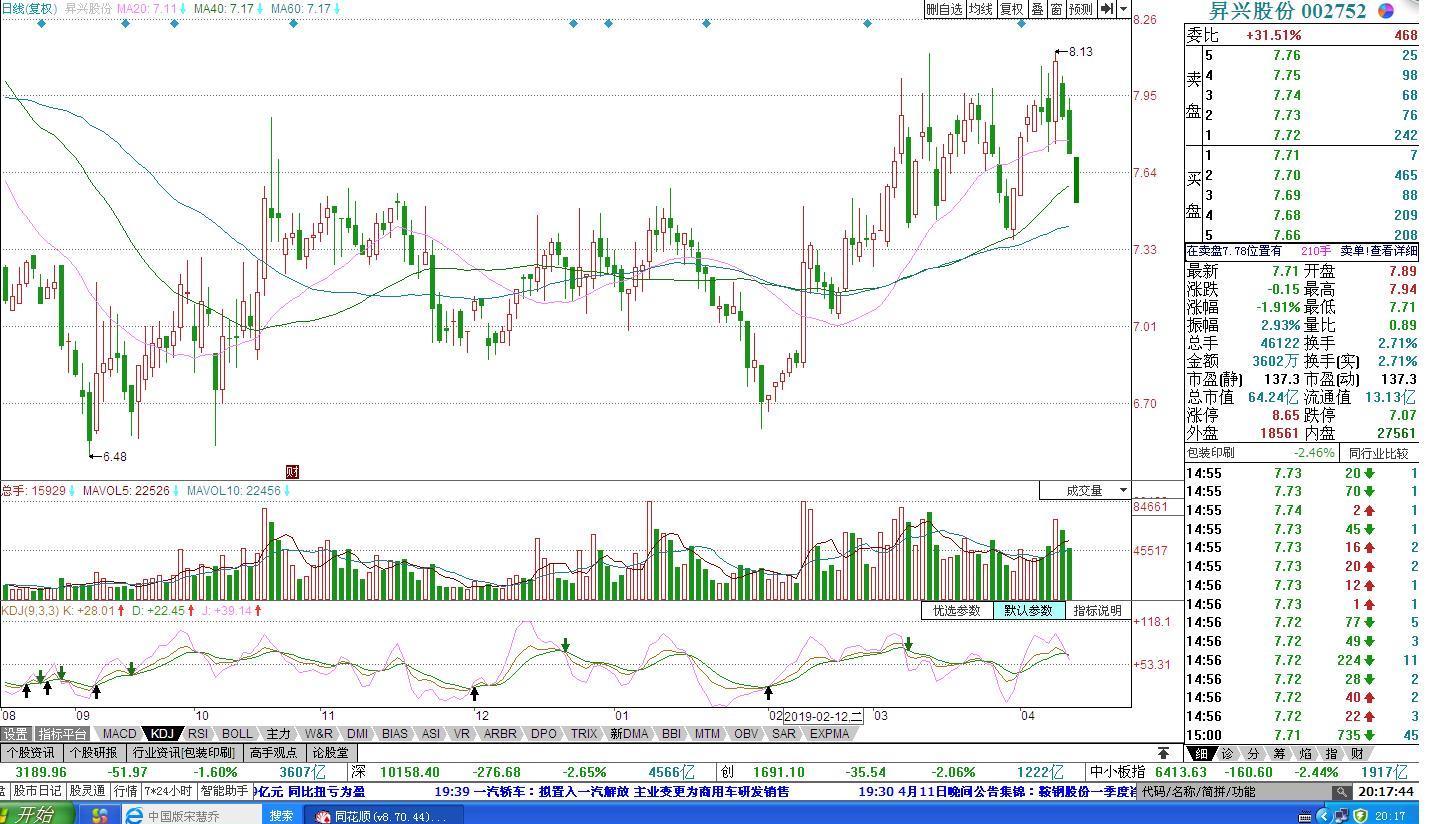Switch to the 主力 indicator tab
The width and height of the screenshot is (1440, 824).
[x=279, y=734]
